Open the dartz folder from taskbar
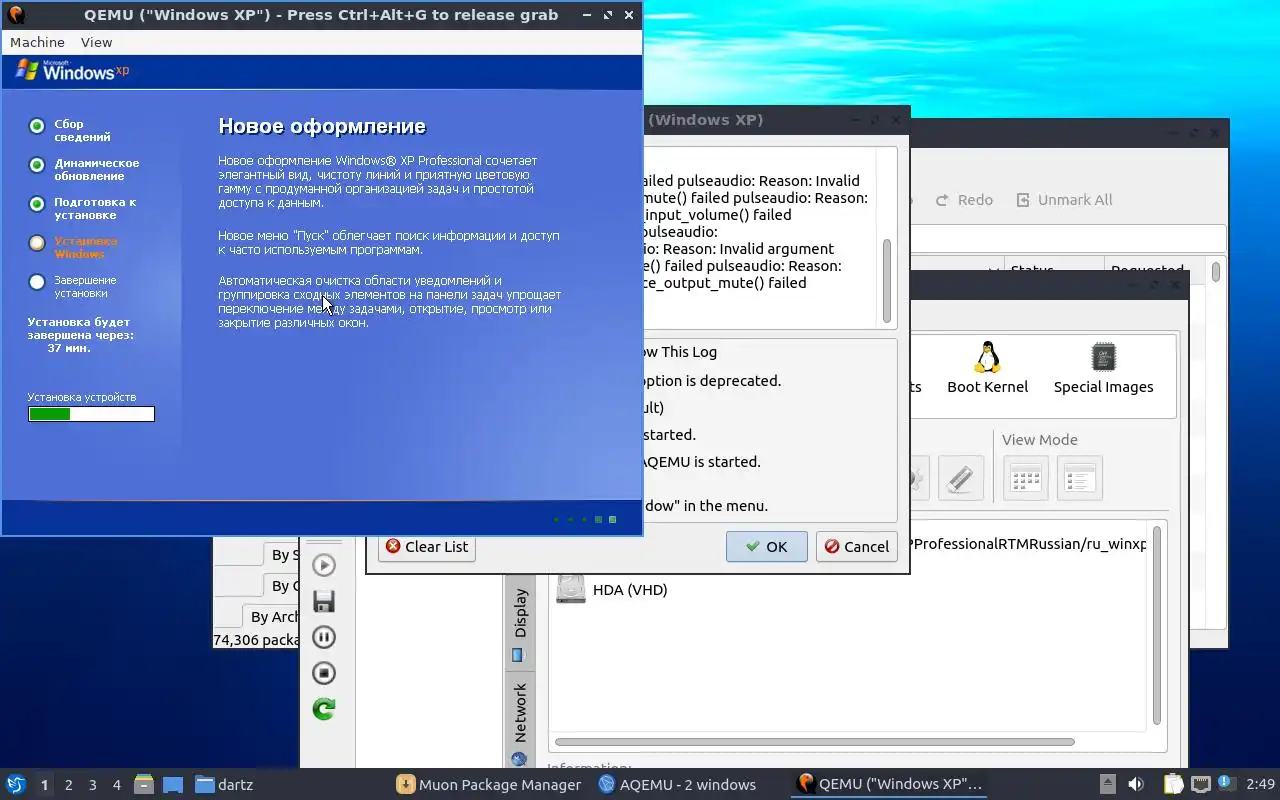 224,784
